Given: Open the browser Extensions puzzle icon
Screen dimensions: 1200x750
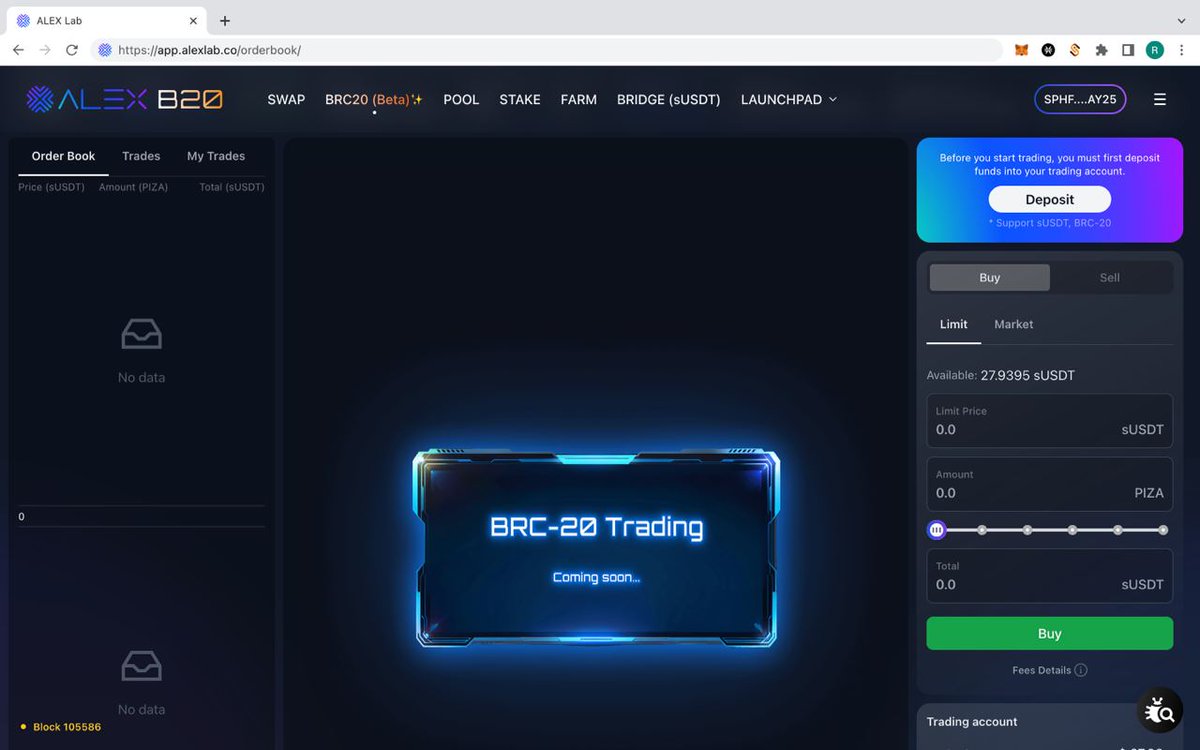Looking at the screenshot, I should tap(1101, 50).
